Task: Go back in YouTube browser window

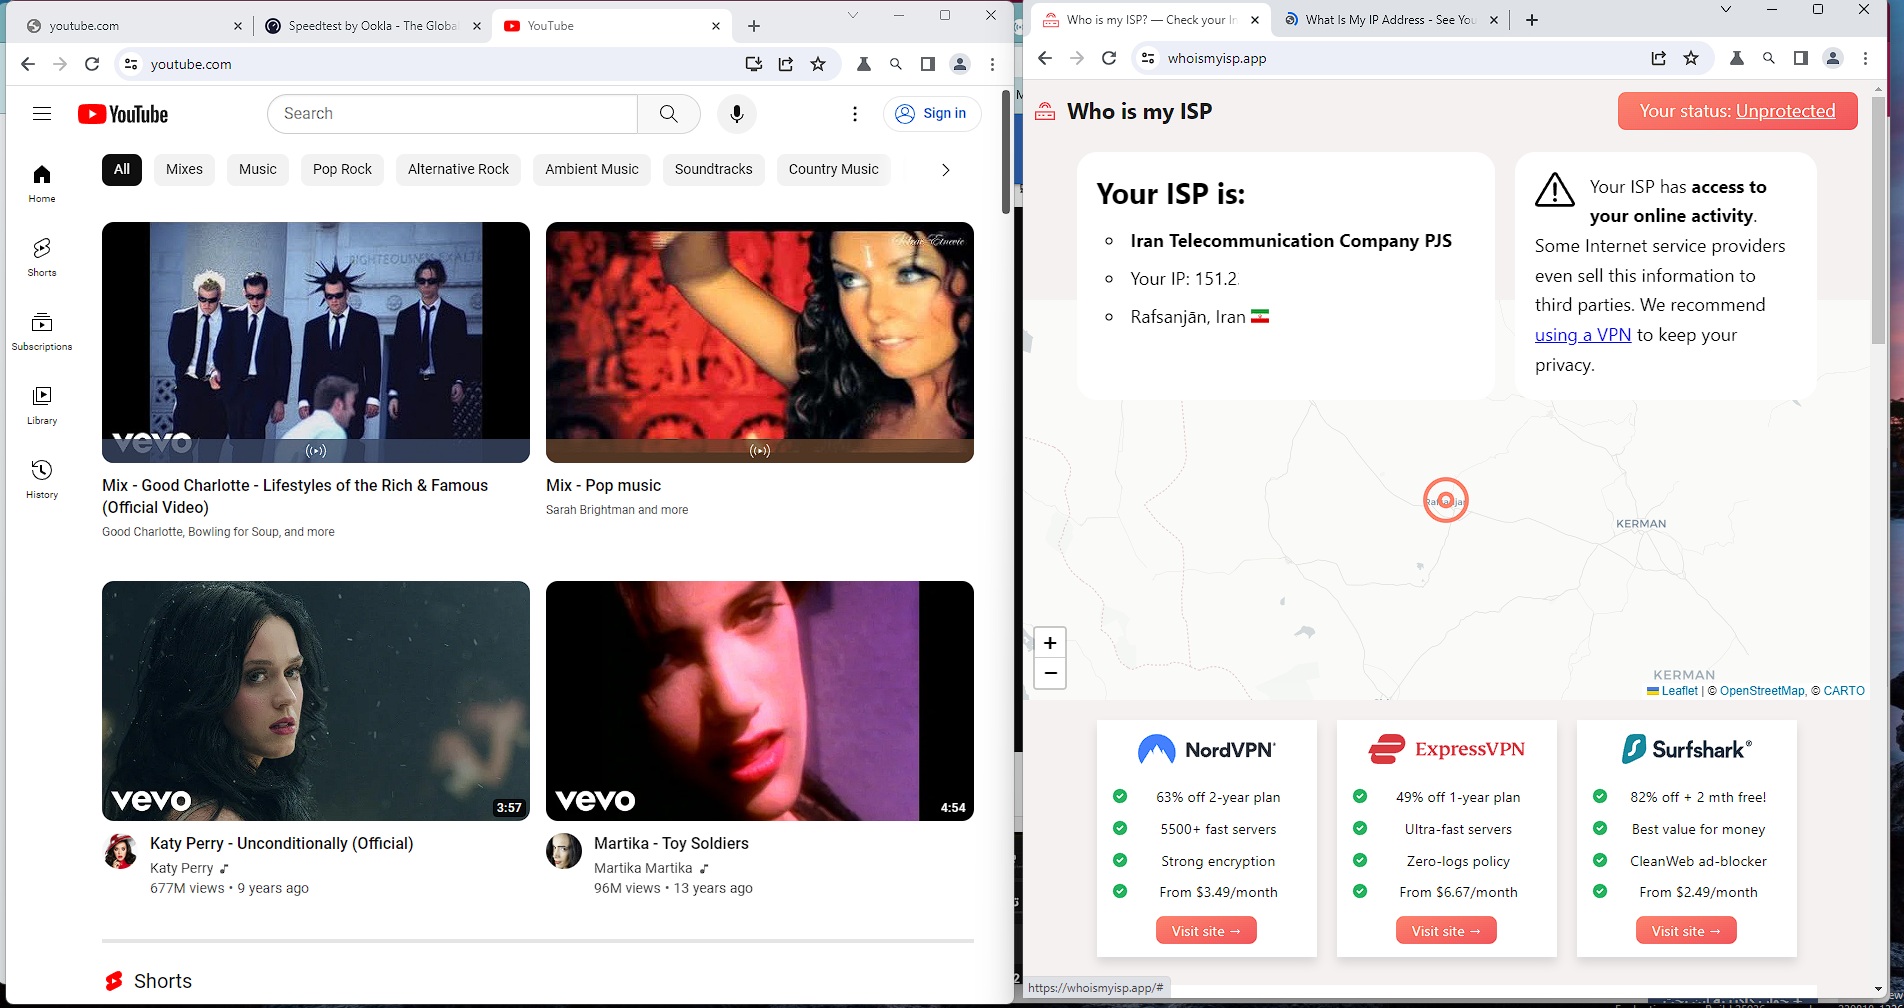Action: [x=28, y=64]
